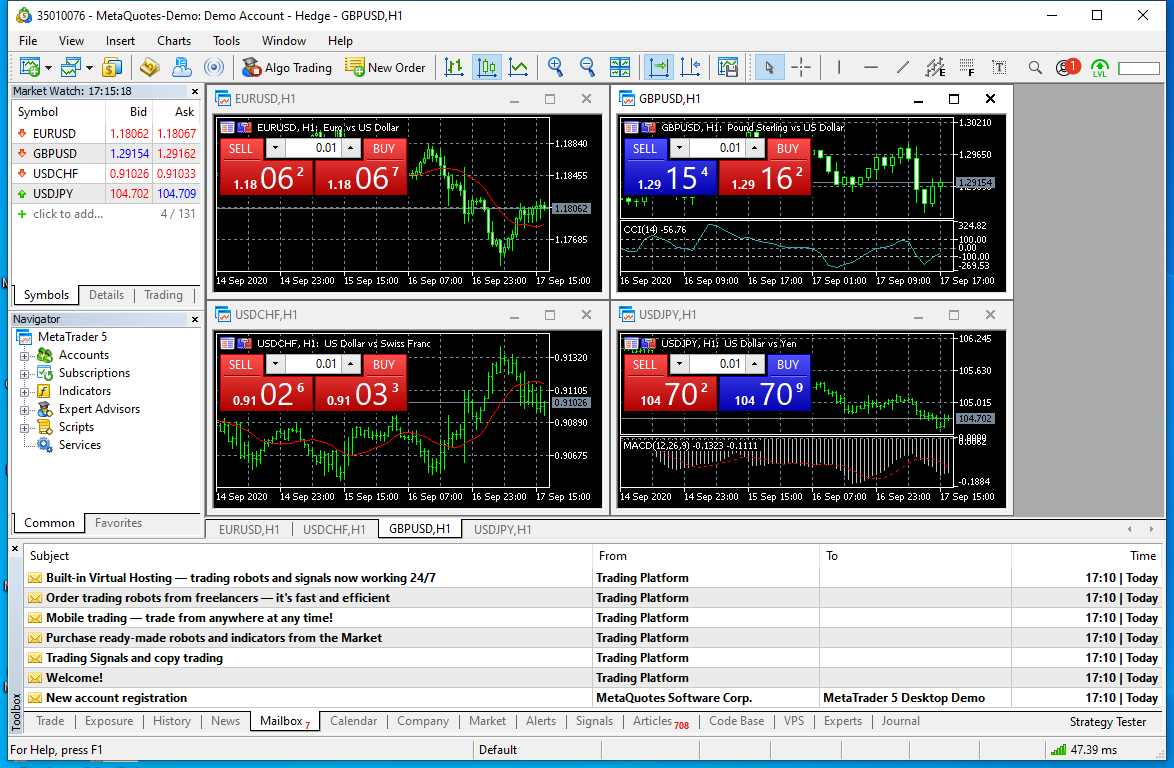Select the trendline drawing tool
Viewport: 1174px width, 768px height.
pyautogui.click(x=903, y=67)
